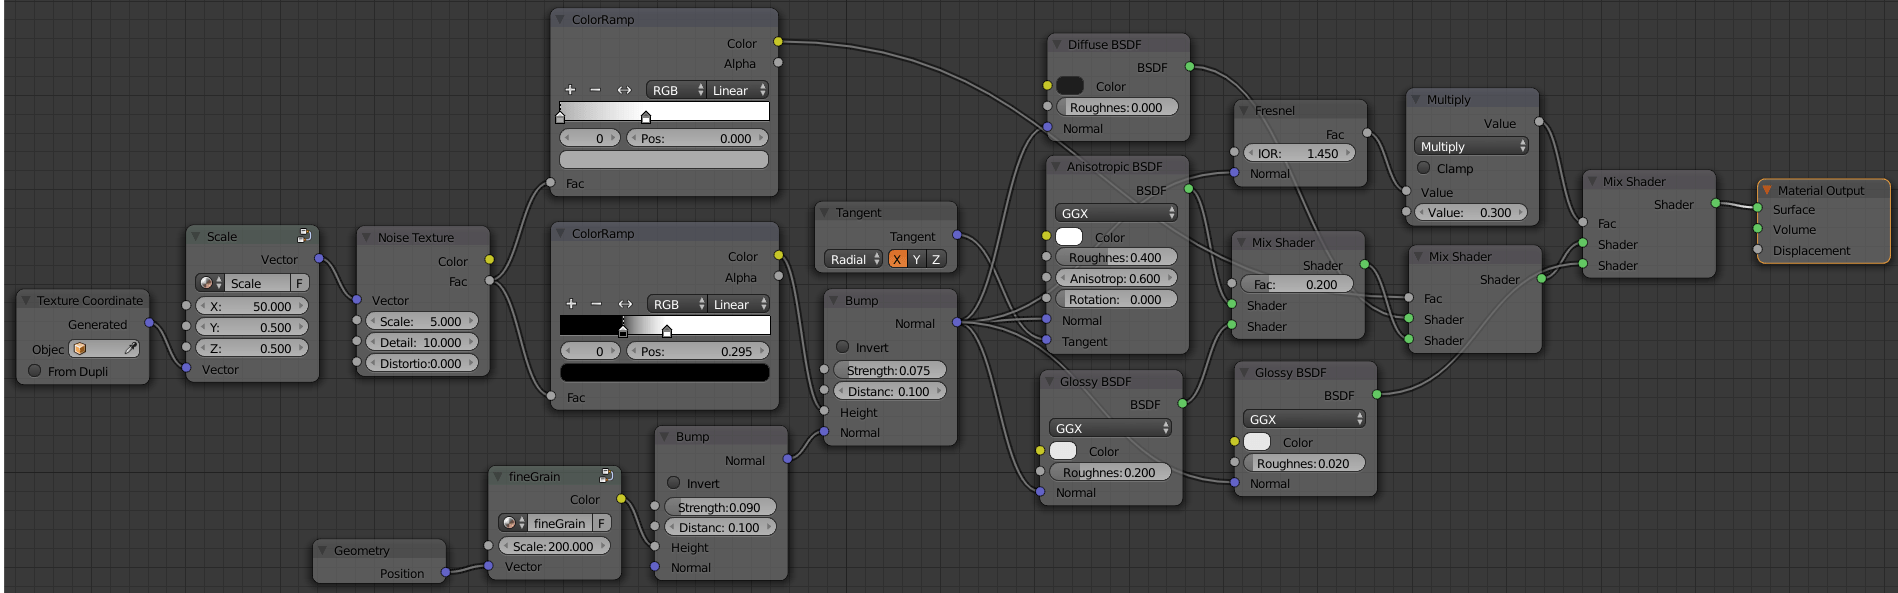Open the Diffuse BSDF dark color swatch
The image size is (1898, 593).
1070,86
